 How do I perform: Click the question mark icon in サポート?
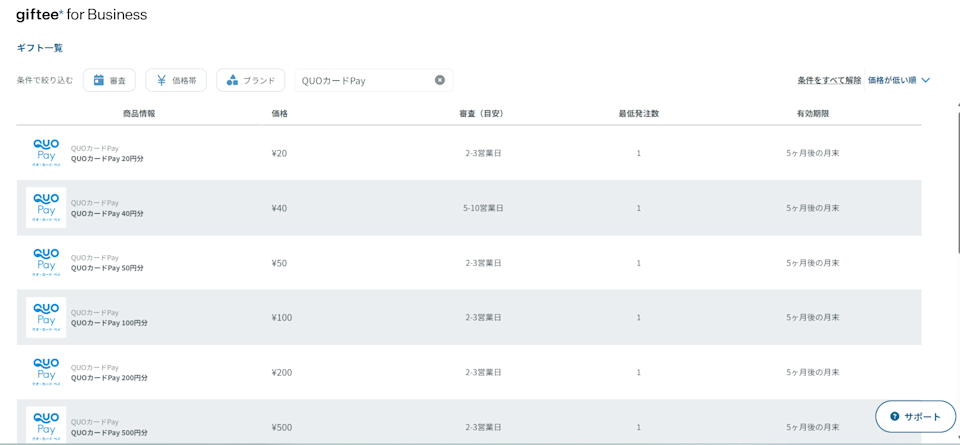coord(894,416)
